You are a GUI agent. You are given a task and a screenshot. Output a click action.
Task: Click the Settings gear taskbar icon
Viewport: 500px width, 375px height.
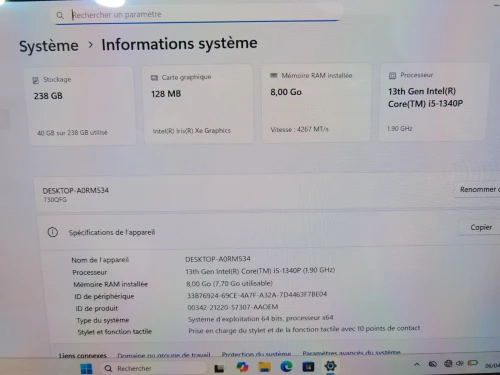(x=330, y=366)
